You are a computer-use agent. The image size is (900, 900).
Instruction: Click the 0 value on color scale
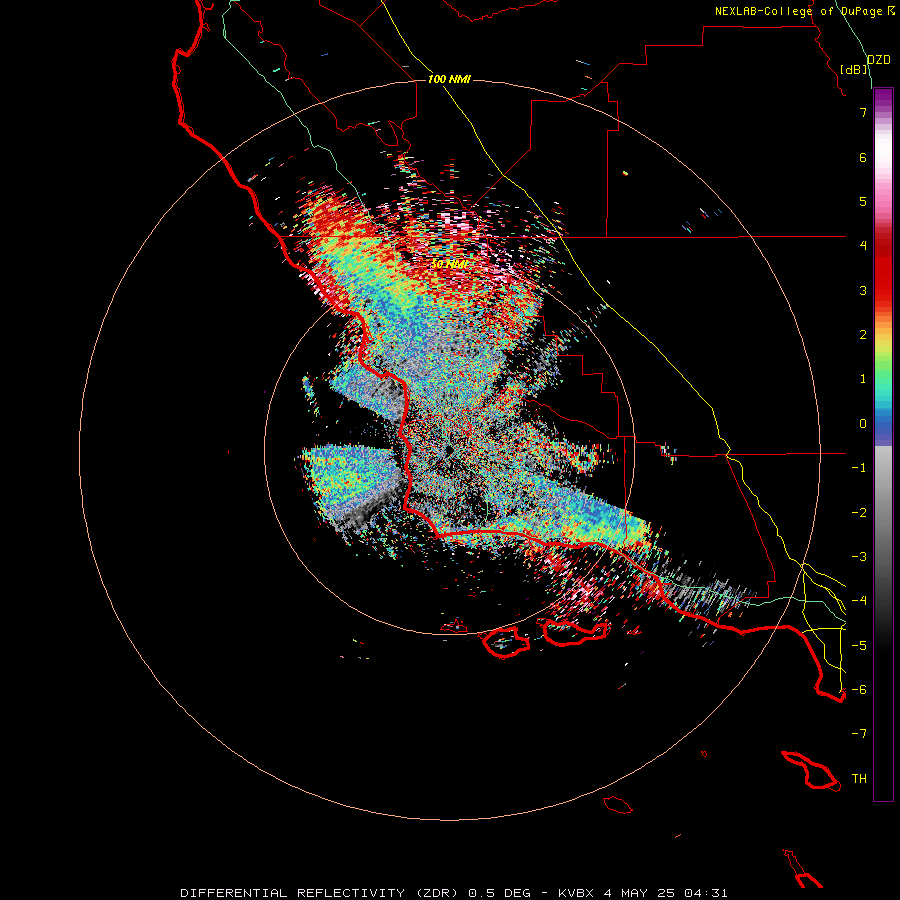(863, 424)
